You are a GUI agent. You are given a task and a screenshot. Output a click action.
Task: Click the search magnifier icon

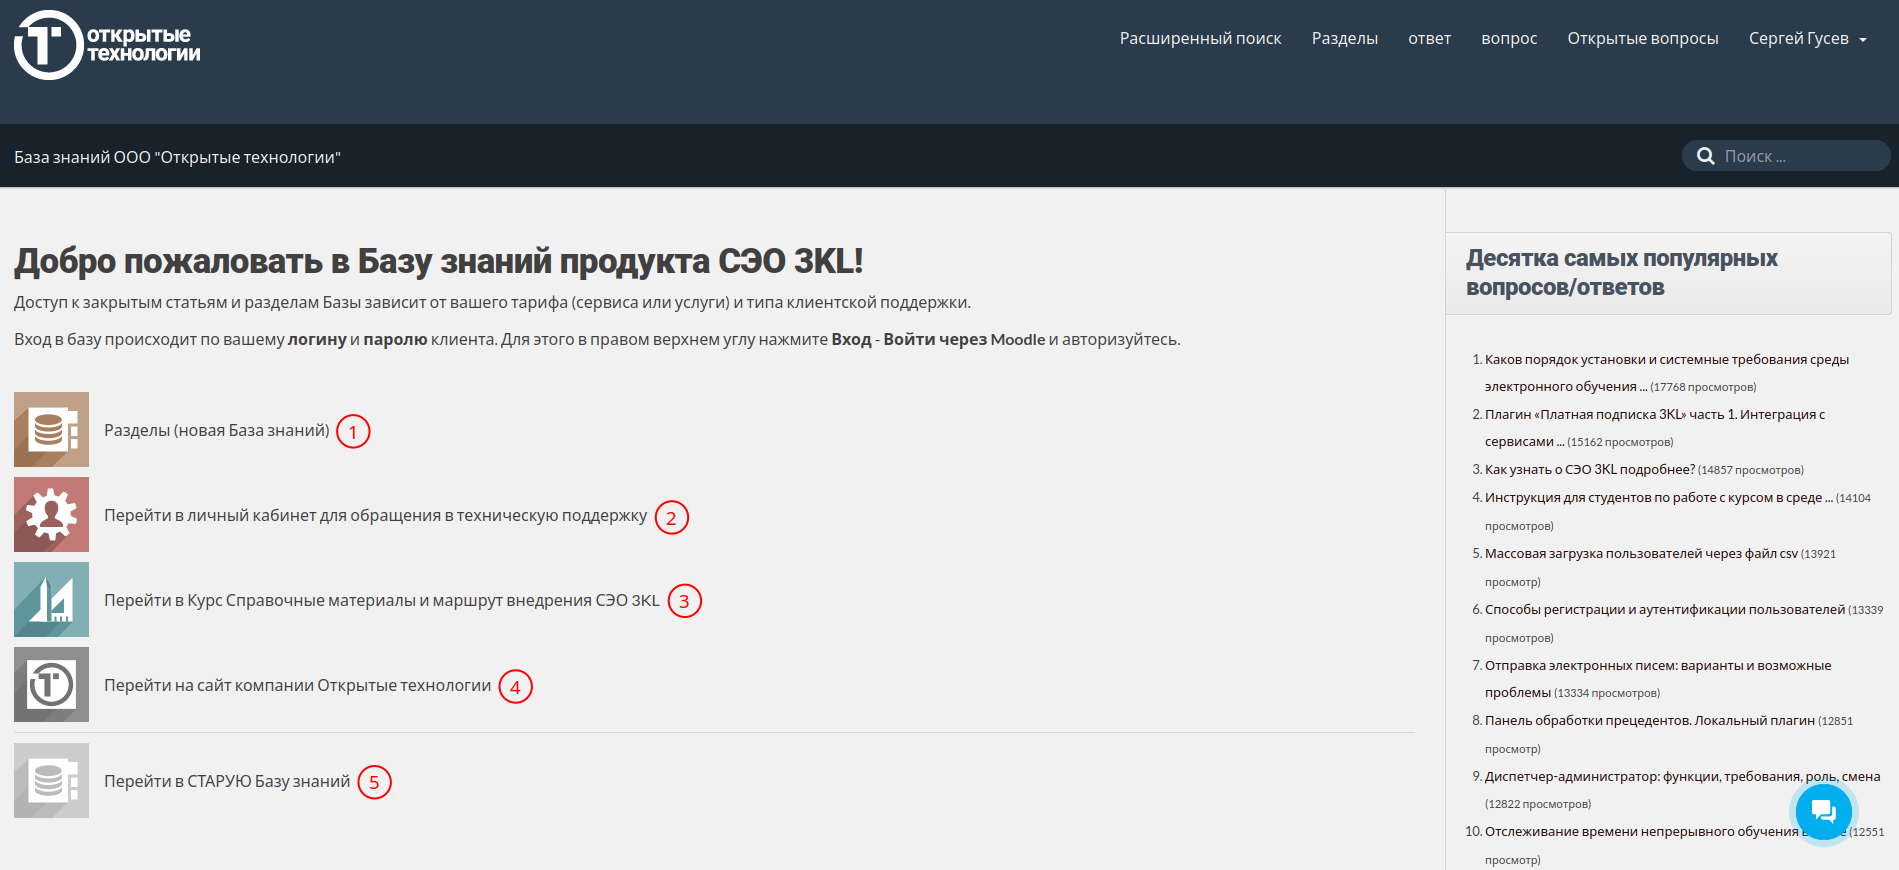click(x=1706, y=156)
